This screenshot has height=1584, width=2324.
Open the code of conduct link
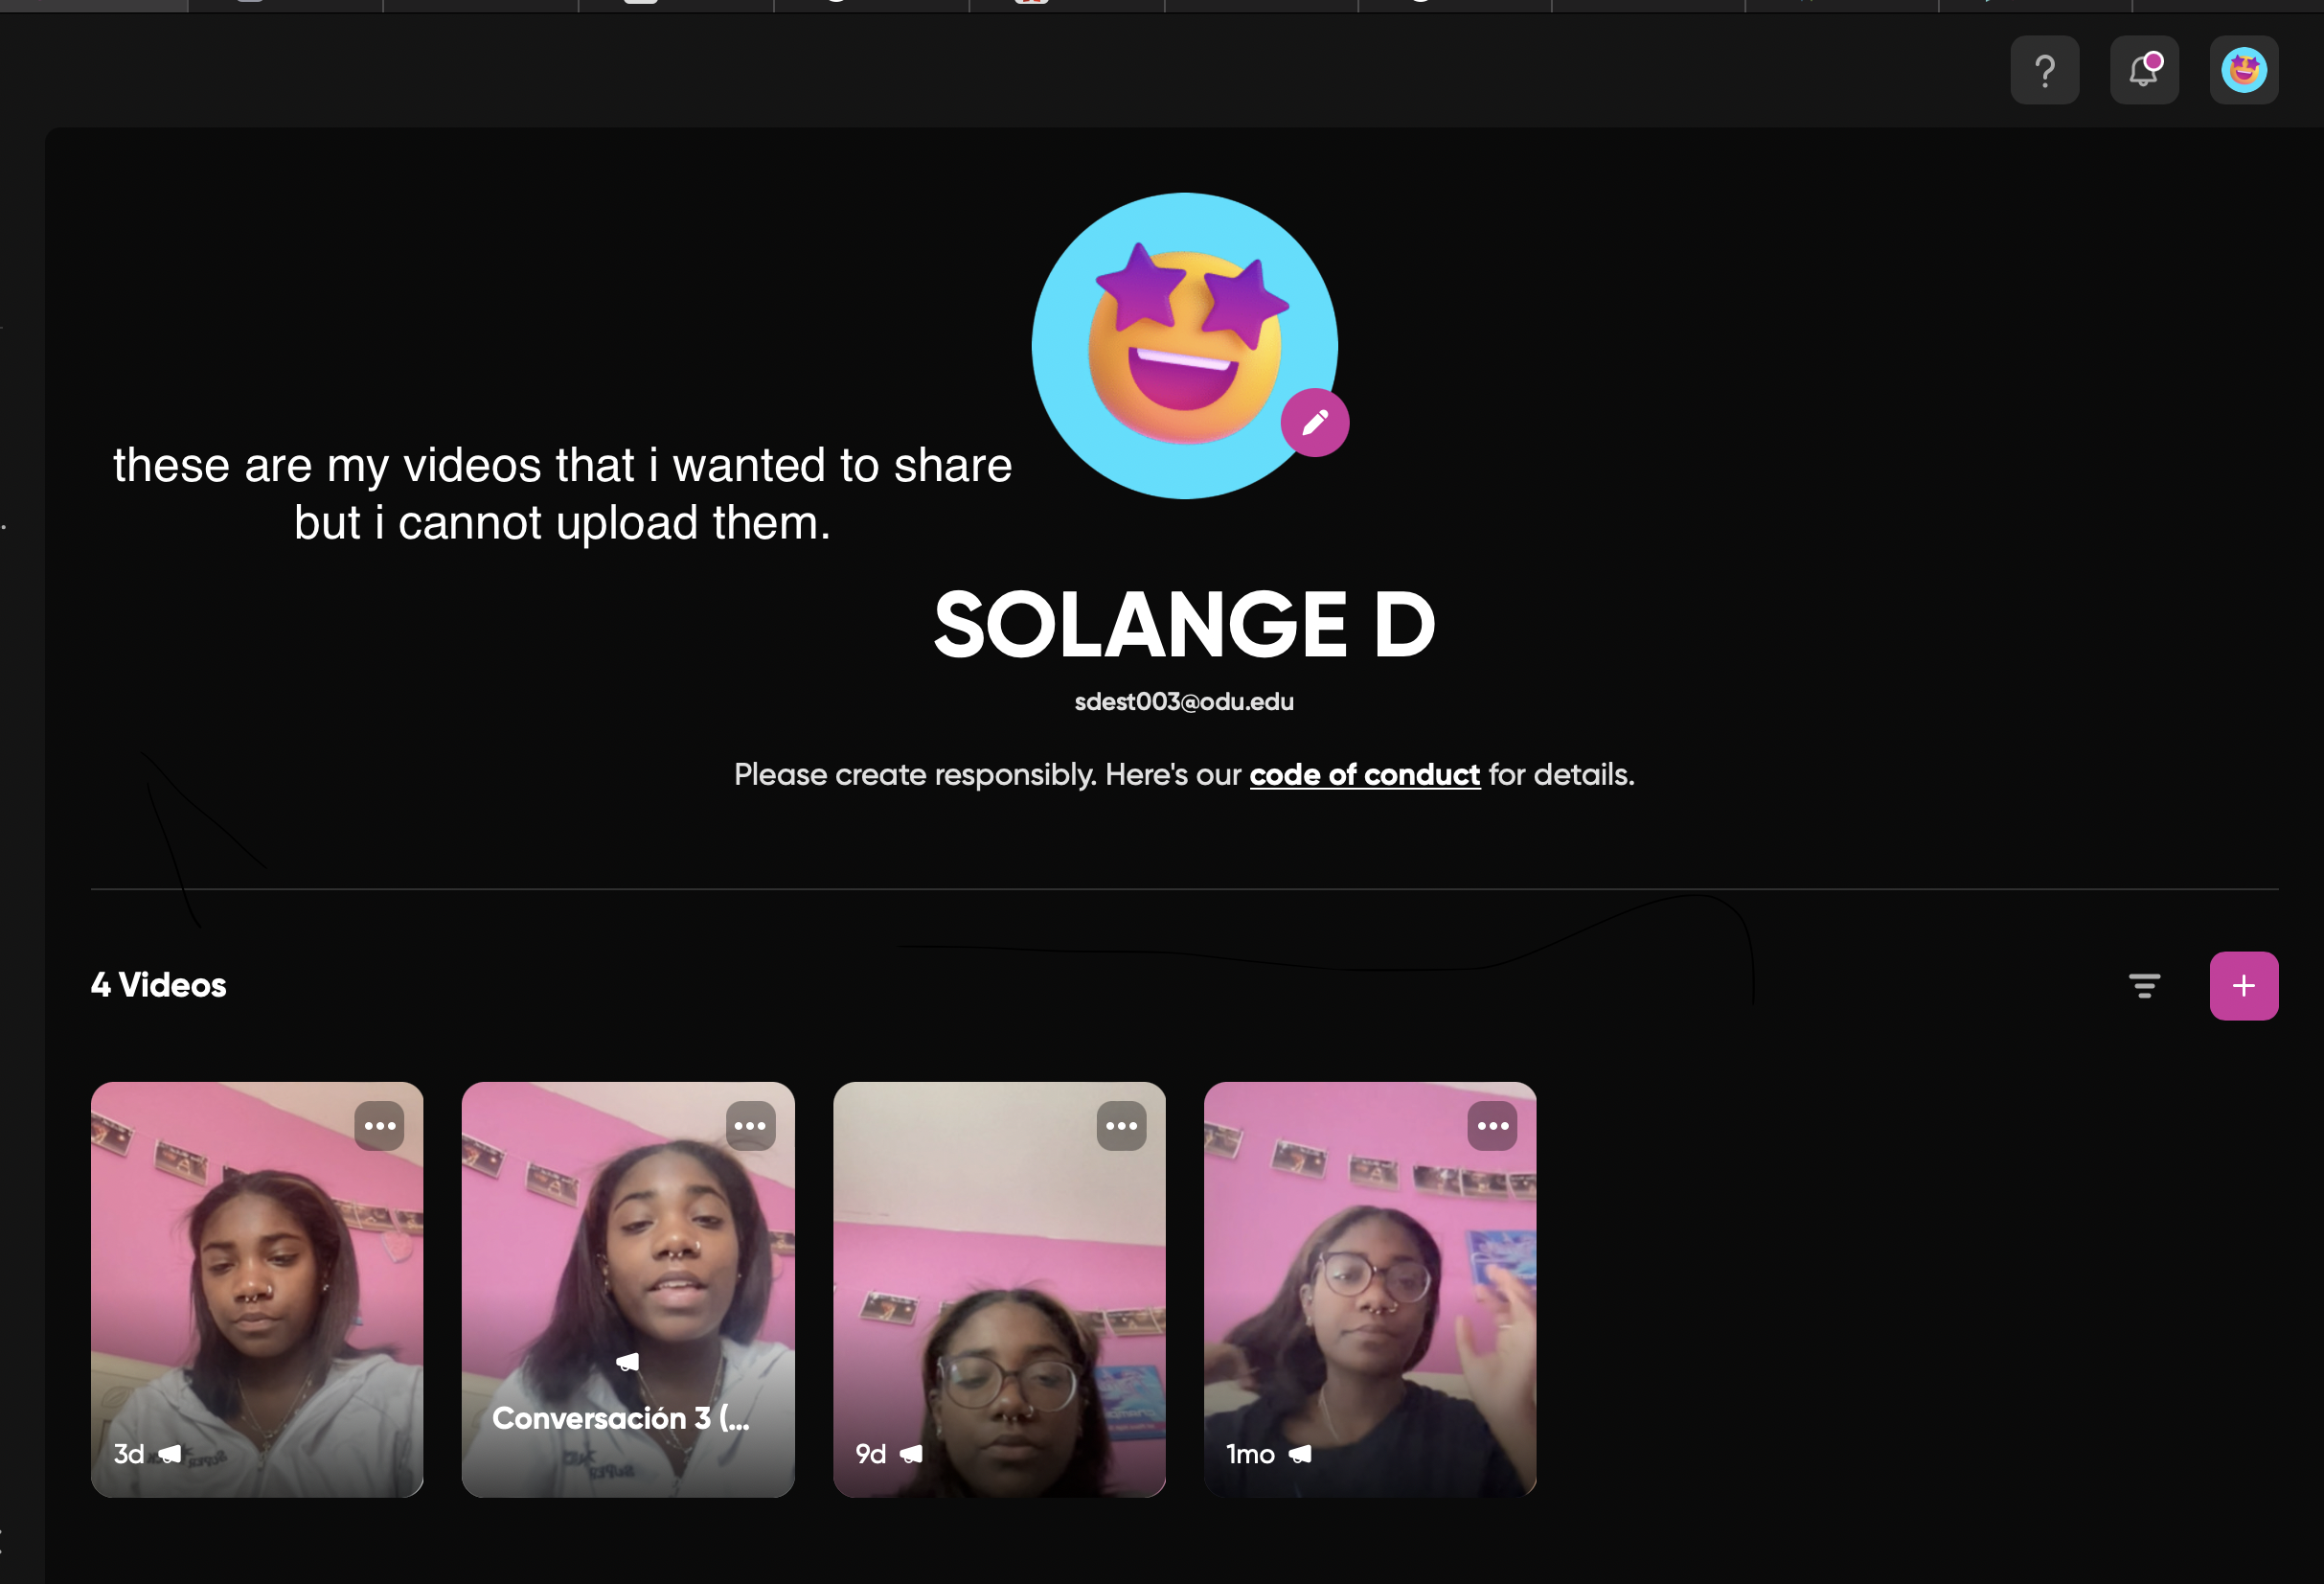point(1364,775)
